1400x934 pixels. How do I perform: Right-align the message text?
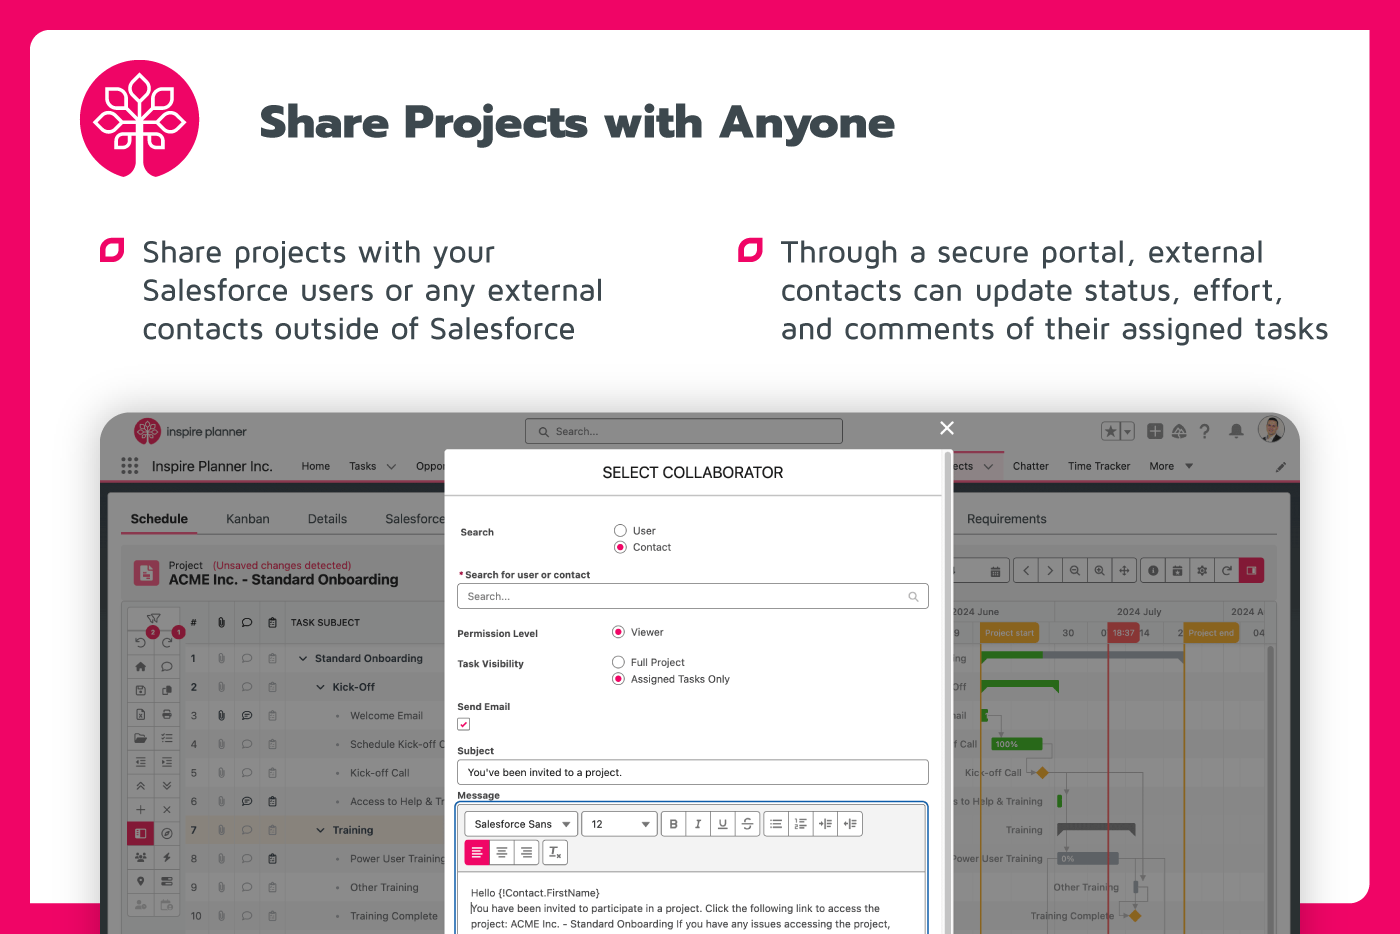[526, 853]
